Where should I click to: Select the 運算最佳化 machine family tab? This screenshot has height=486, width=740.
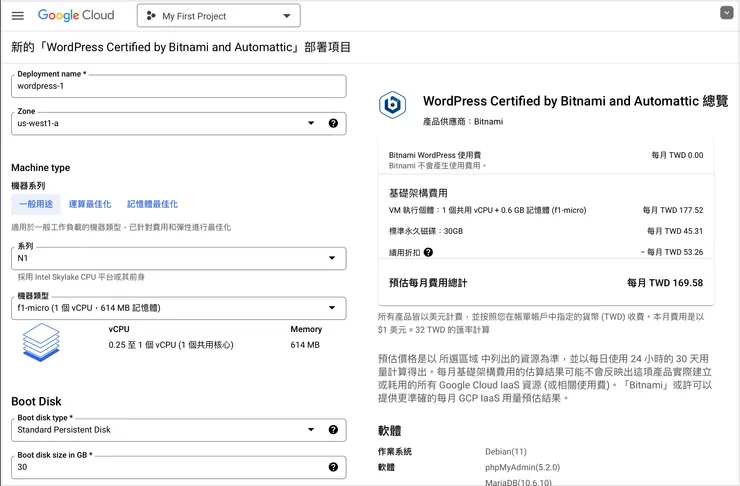pos(90,204)
